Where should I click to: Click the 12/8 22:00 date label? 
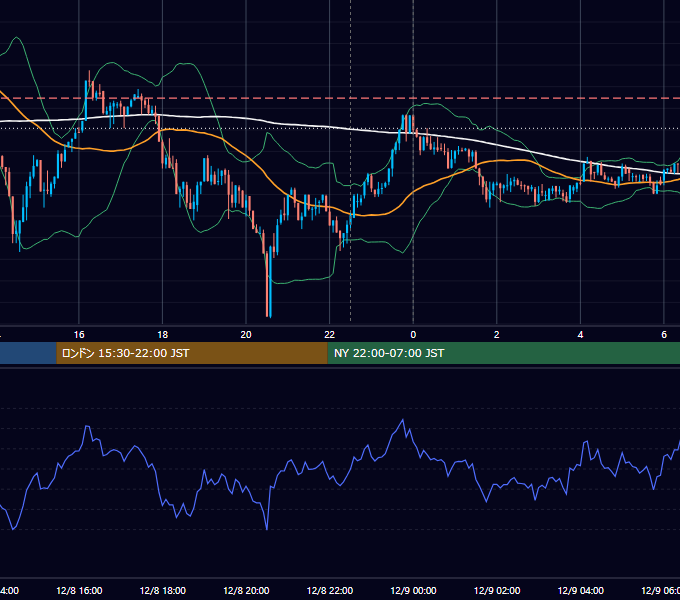pos(330,590)
